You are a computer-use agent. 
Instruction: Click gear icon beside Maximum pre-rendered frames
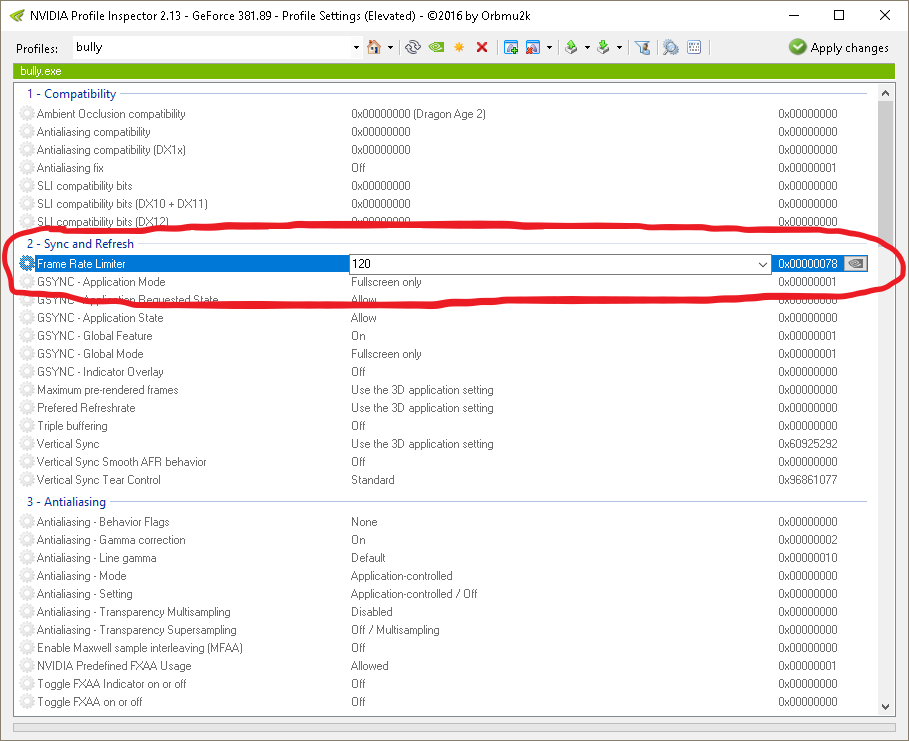27,390
